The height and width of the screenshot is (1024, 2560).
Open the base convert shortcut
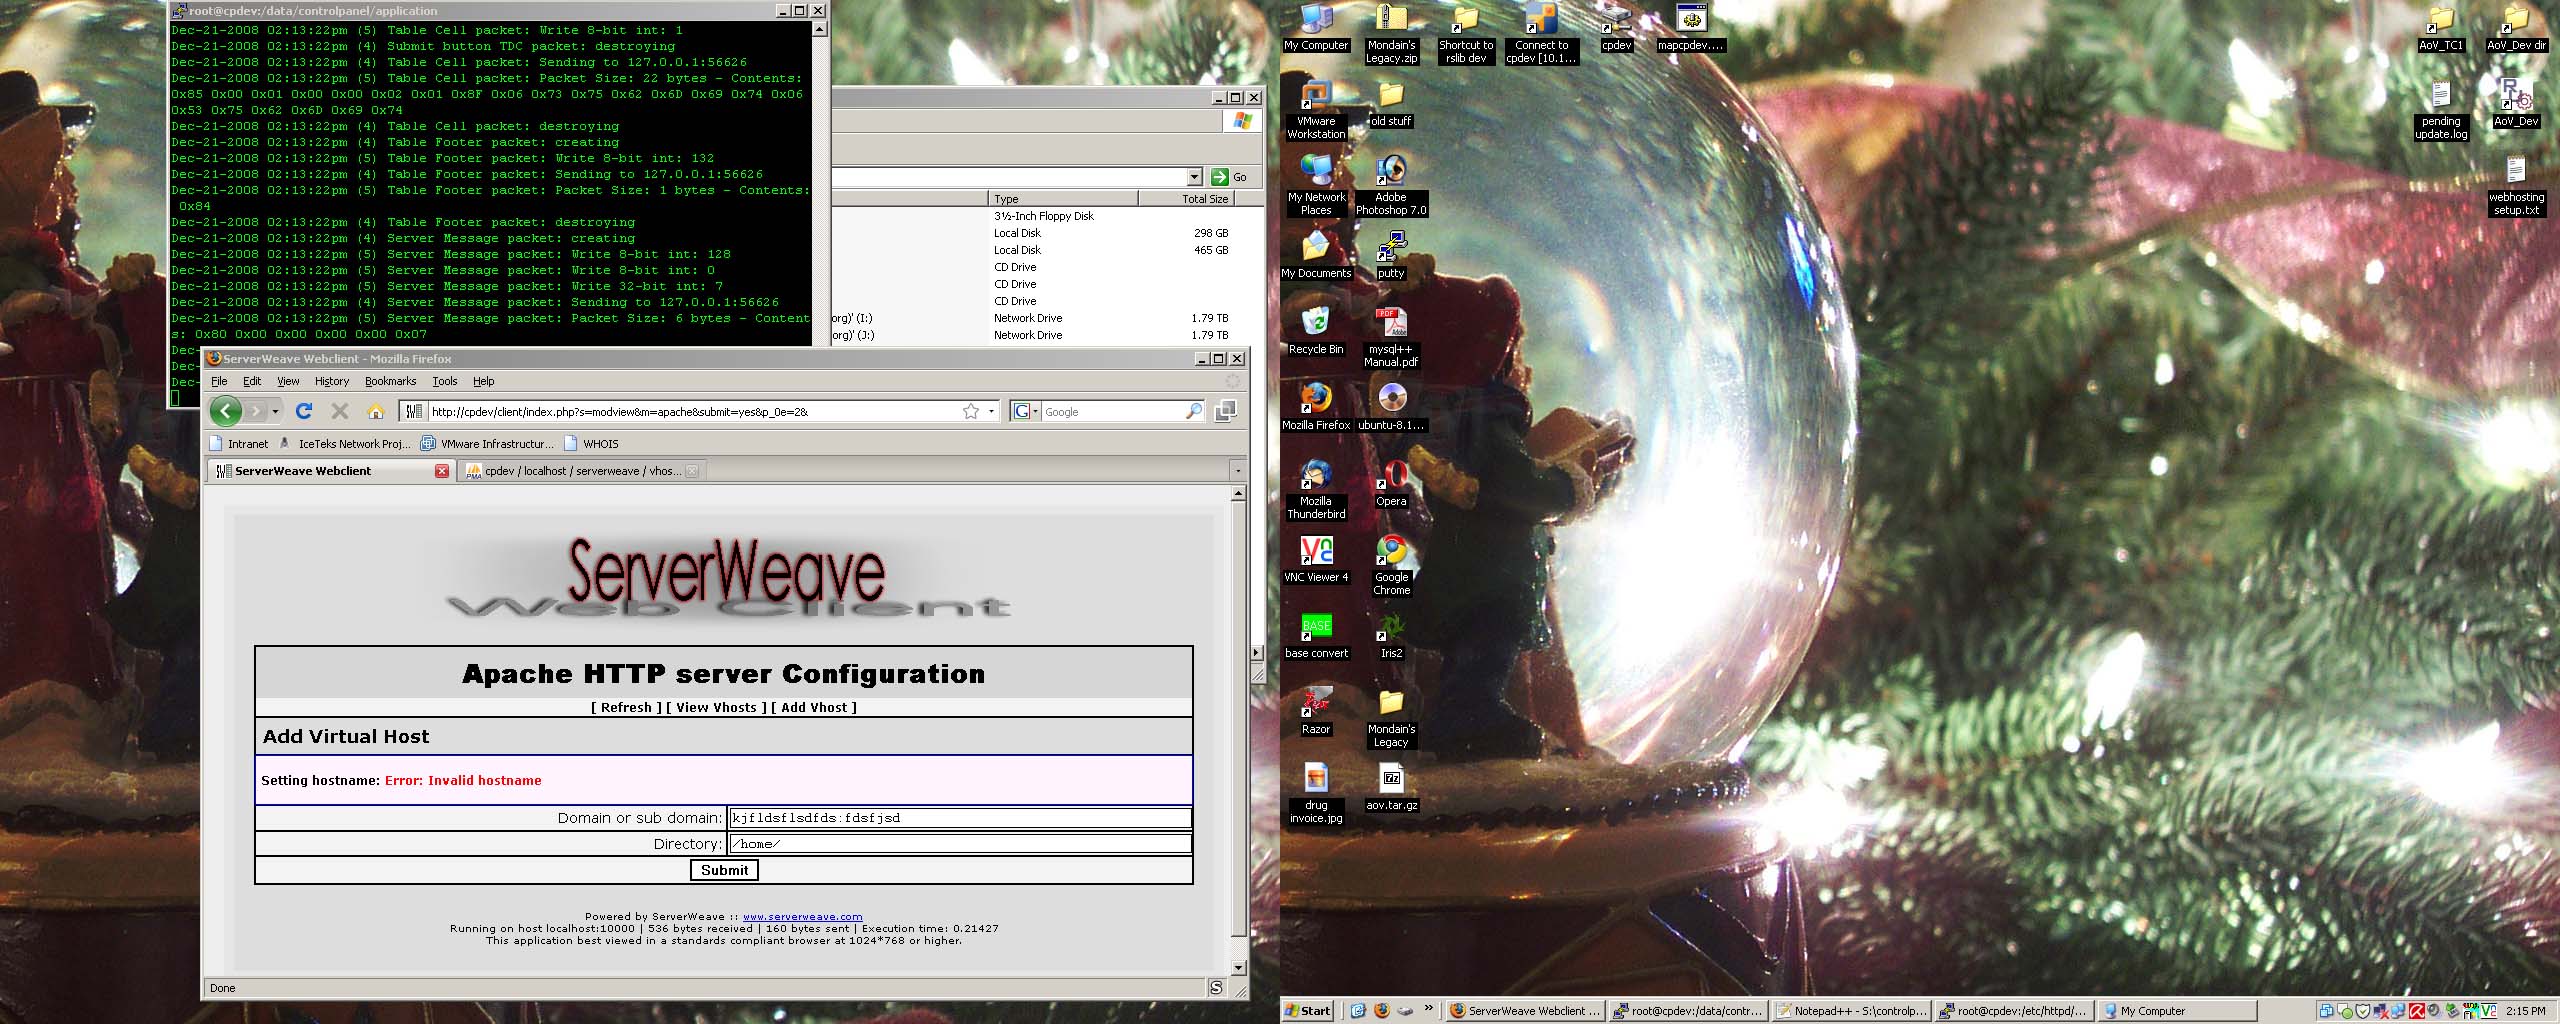click(1316, 636)
